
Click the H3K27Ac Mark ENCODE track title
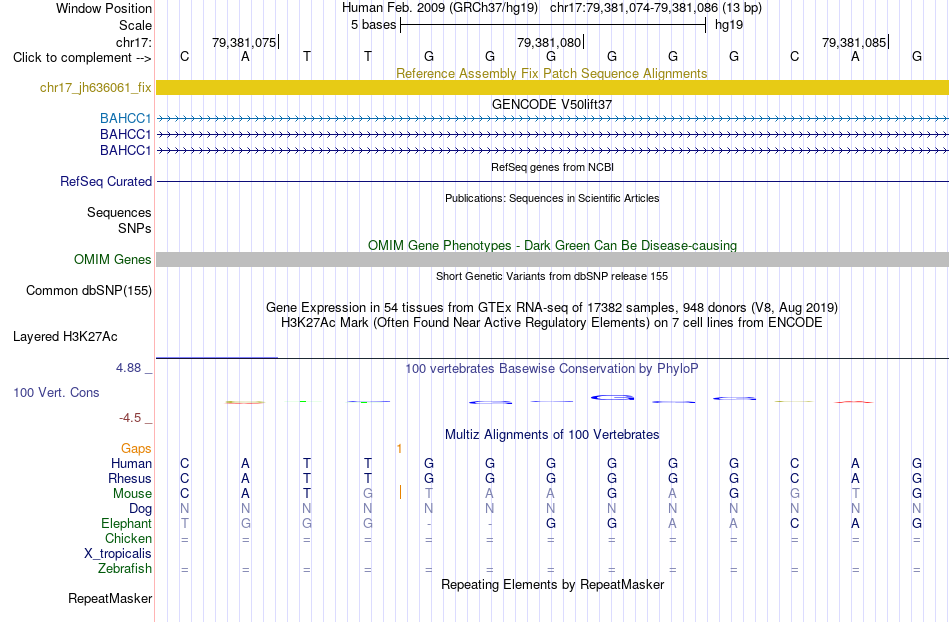[x=552, y=322]
